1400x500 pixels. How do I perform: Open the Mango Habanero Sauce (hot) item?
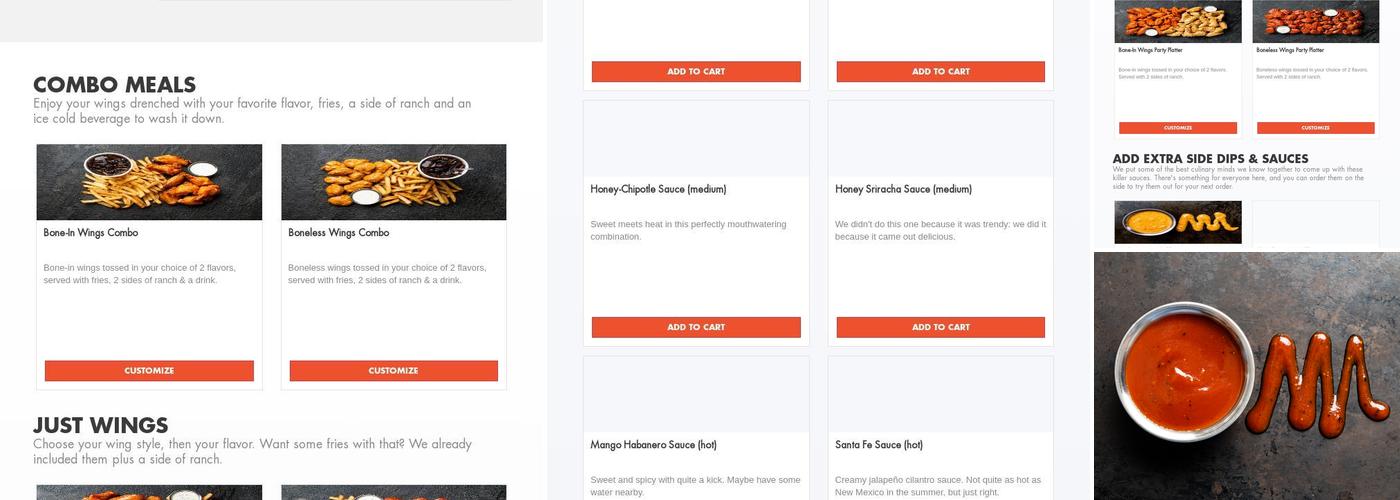(x=653, y=445)
